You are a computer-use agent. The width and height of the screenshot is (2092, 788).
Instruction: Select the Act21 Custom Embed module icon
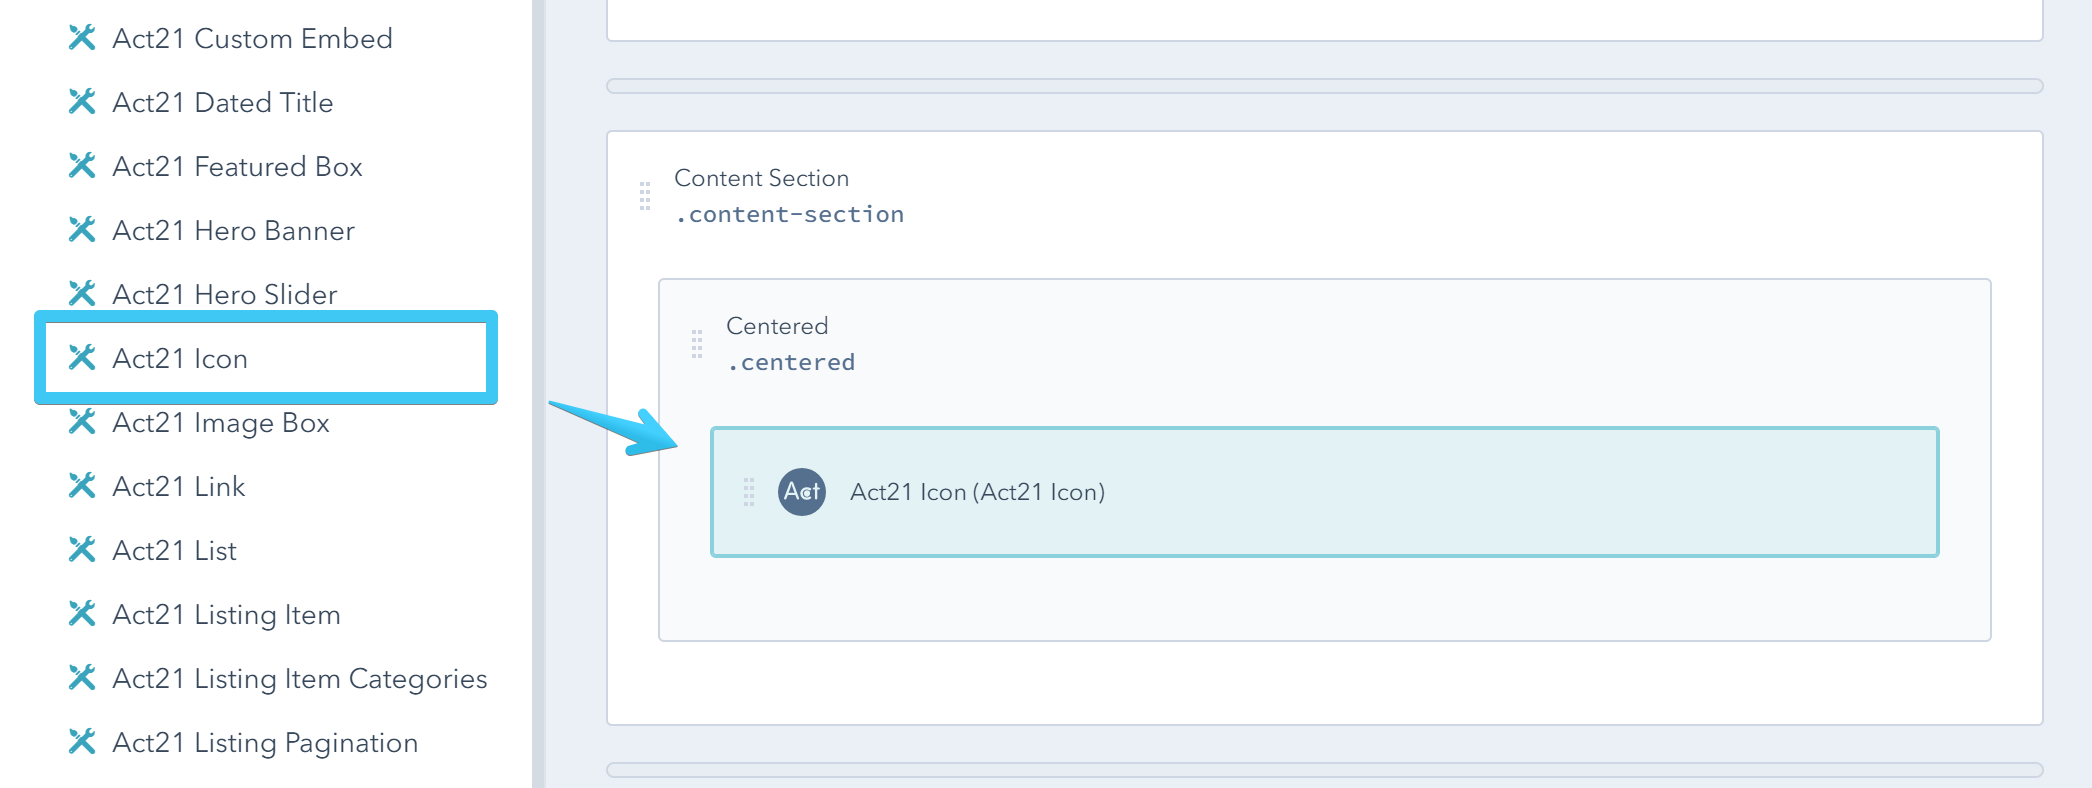(x=82, y=38)
